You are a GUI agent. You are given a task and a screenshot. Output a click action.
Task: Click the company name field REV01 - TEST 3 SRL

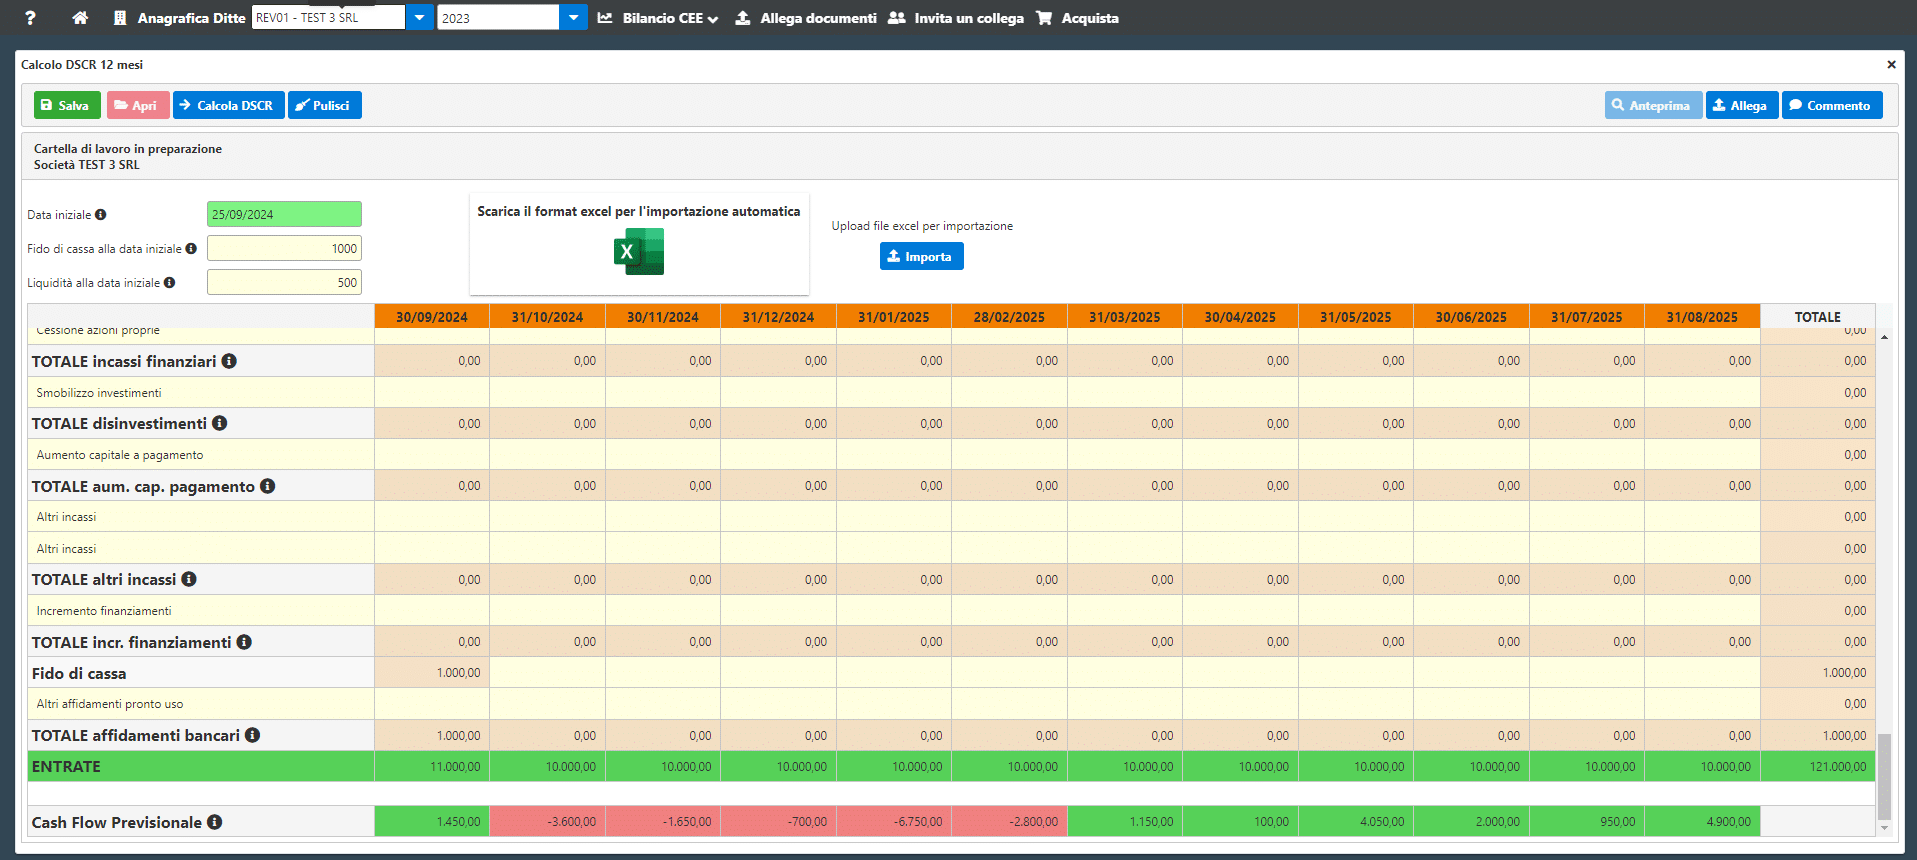coord(328,17)
